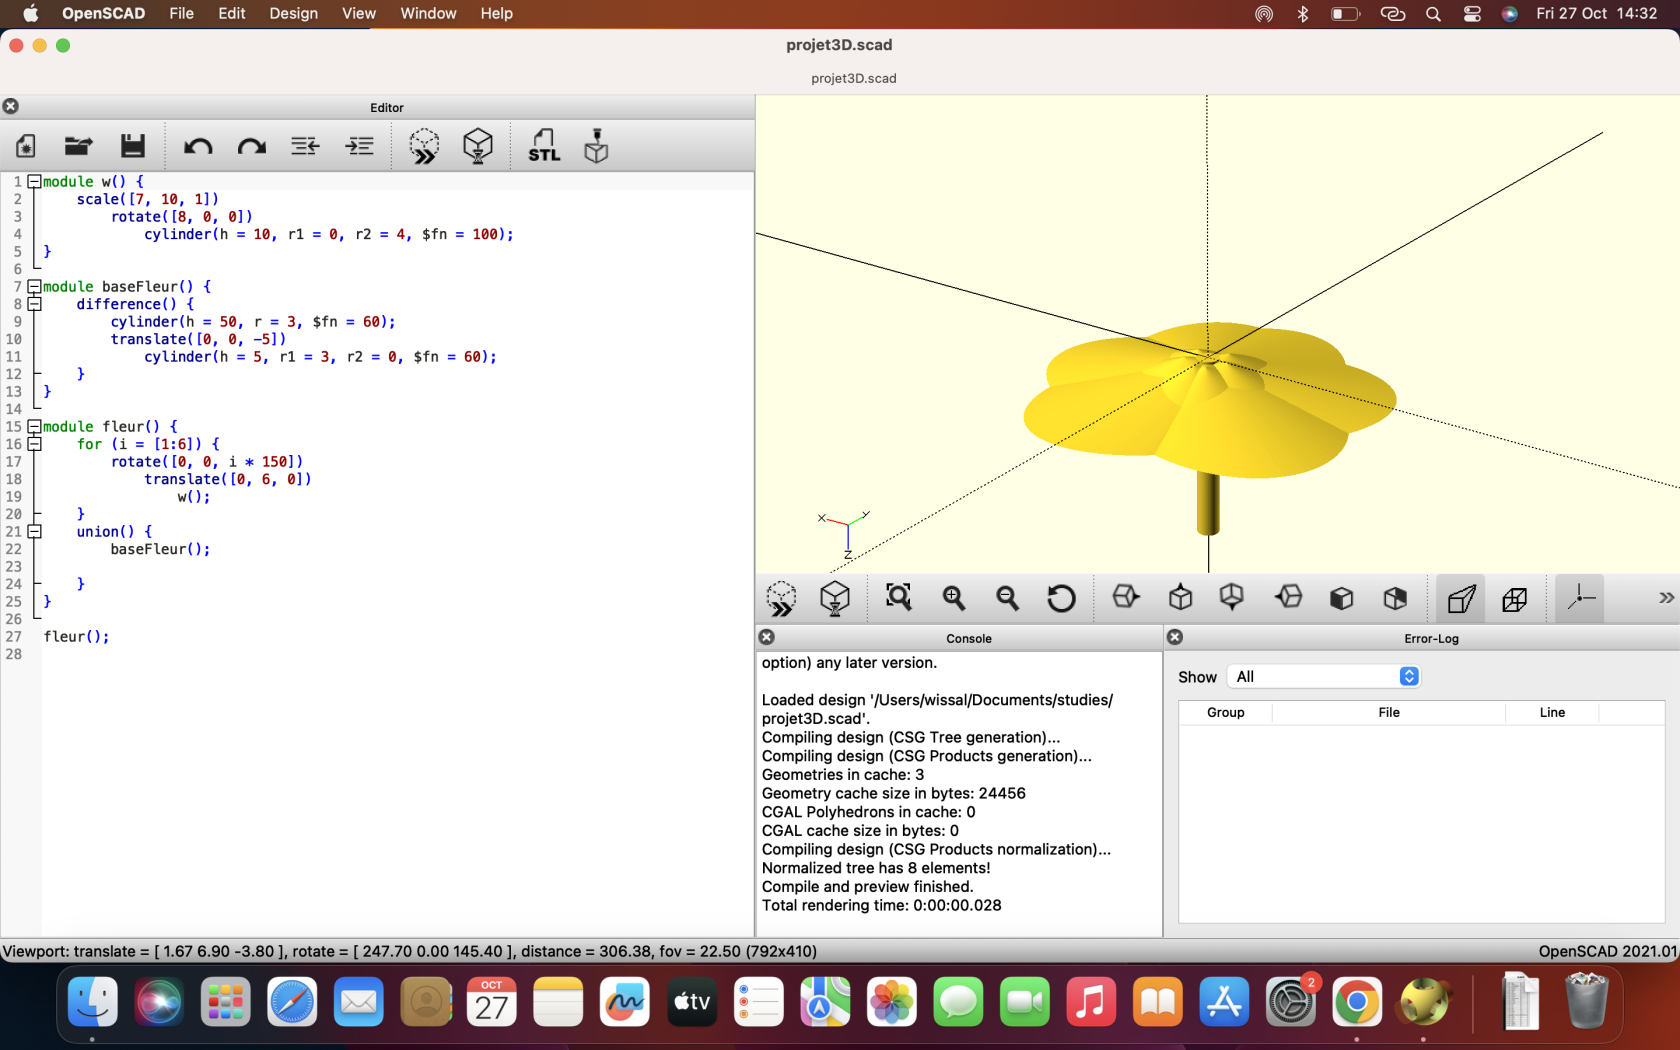1680x1050 pixels.
Task: Save the file with the floppy disk icon
Action: coord(133,146)
